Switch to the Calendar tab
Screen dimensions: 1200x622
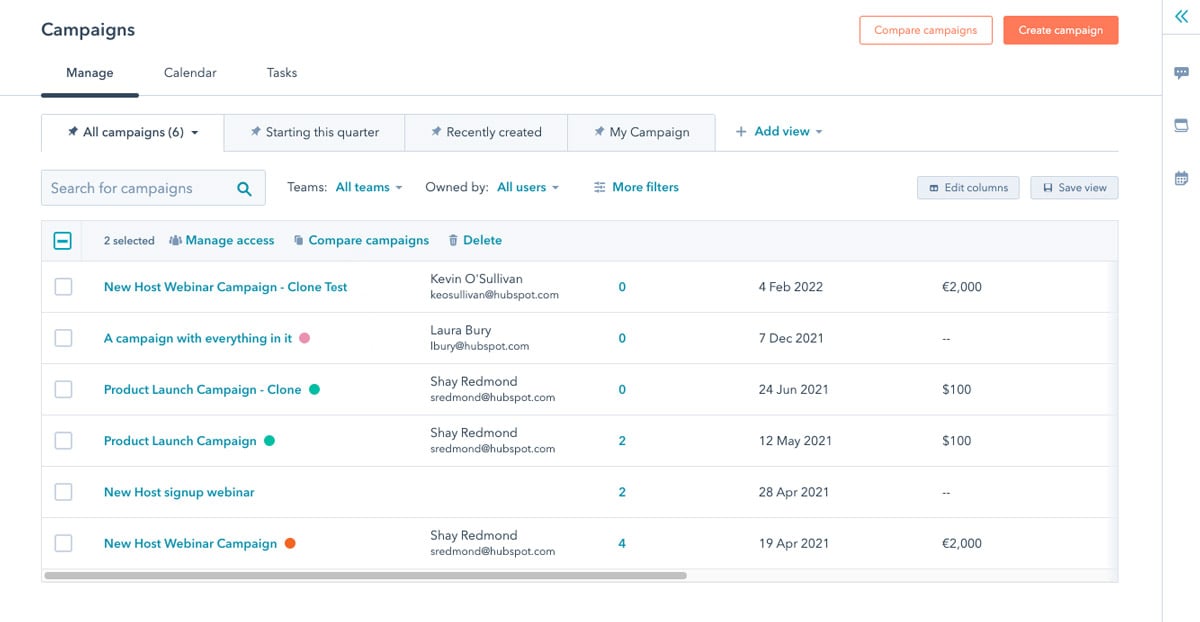(190, 72)
